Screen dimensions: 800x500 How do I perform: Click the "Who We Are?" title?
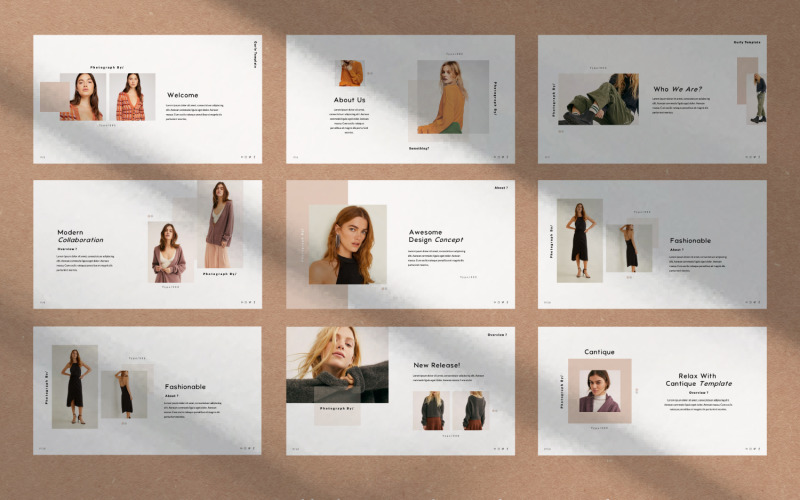[677, 89]
